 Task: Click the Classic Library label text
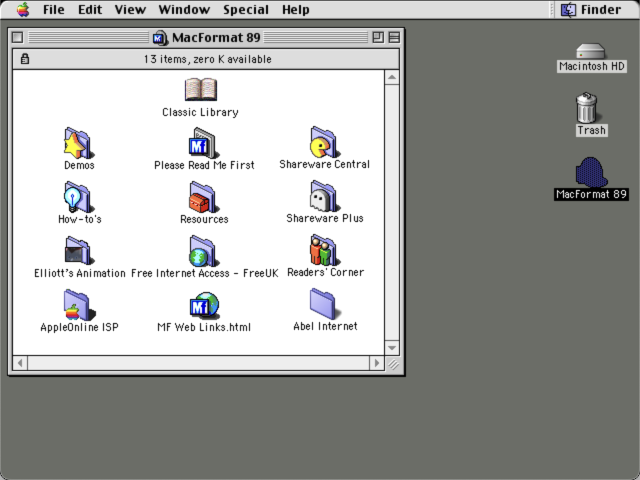point(200,112)
